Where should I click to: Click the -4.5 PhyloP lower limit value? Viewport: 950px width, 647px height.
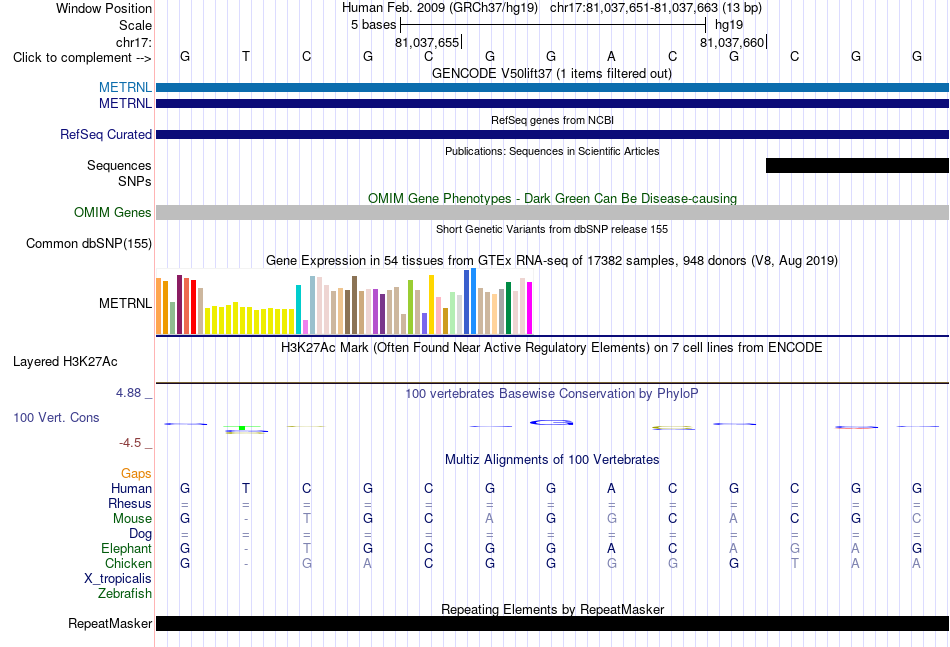click(130, 443)
